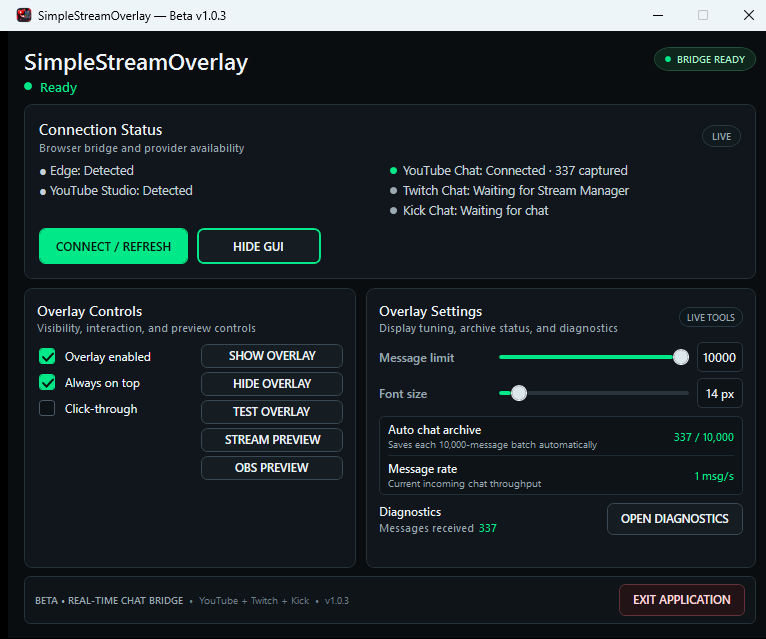This screenshot has height=639, width=766.
Task: Click the HIDE OVERLAY button
Action: point(272,384)
